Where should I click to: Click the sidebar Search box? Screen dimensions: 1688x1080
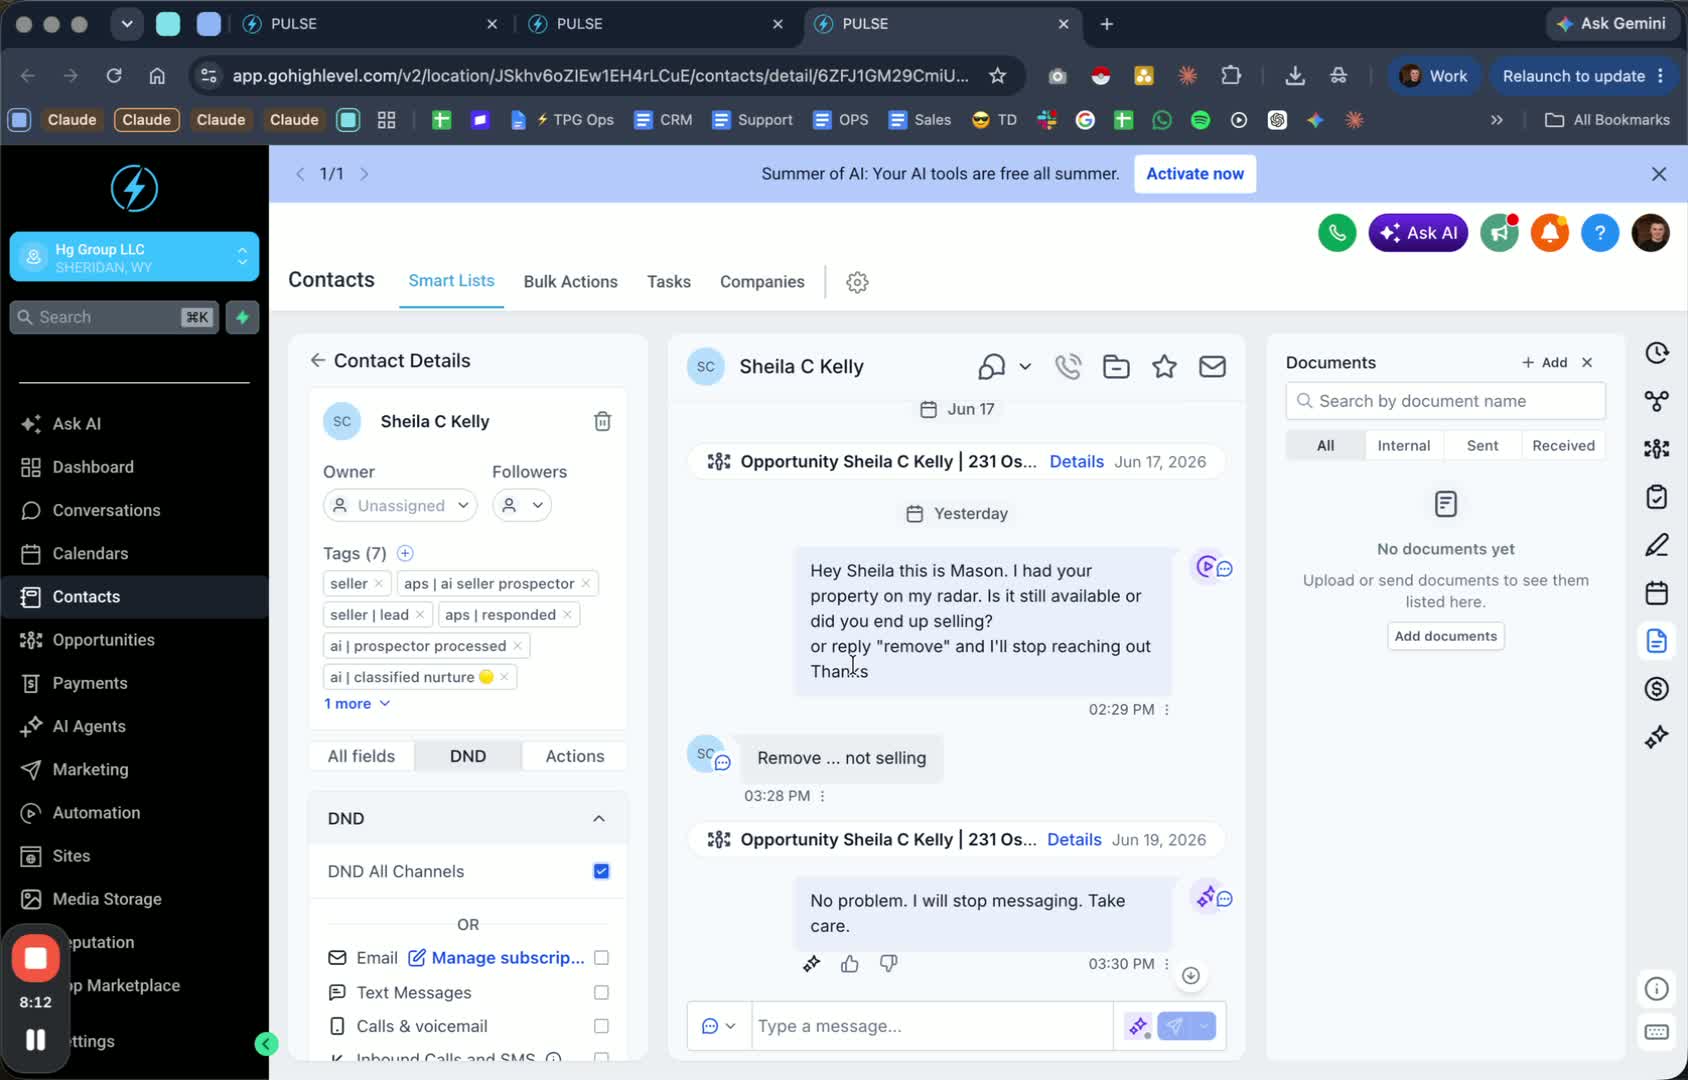coord(114,317)
